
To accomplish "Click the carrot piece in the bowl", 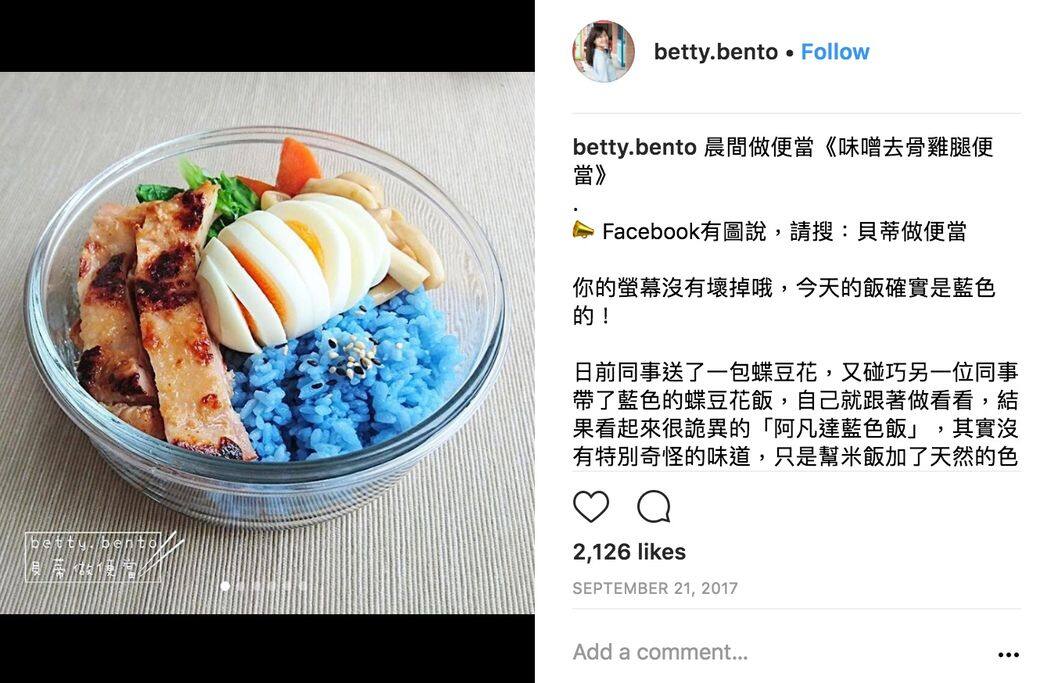I will [x=296, y=164].
